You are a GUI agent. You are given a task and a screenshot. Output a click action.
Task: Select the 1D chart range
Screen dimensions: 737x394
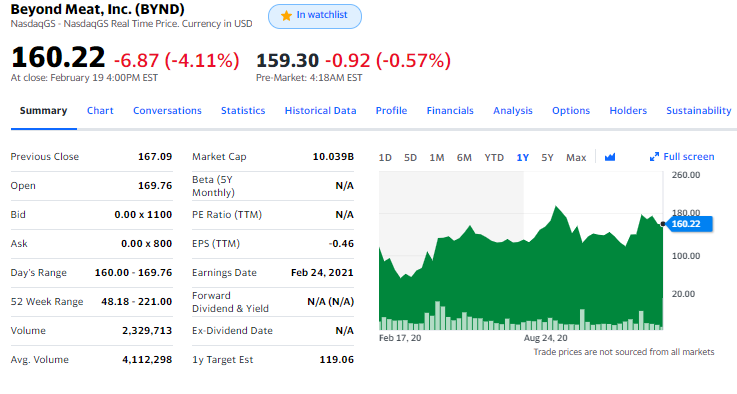pos(385,158)
